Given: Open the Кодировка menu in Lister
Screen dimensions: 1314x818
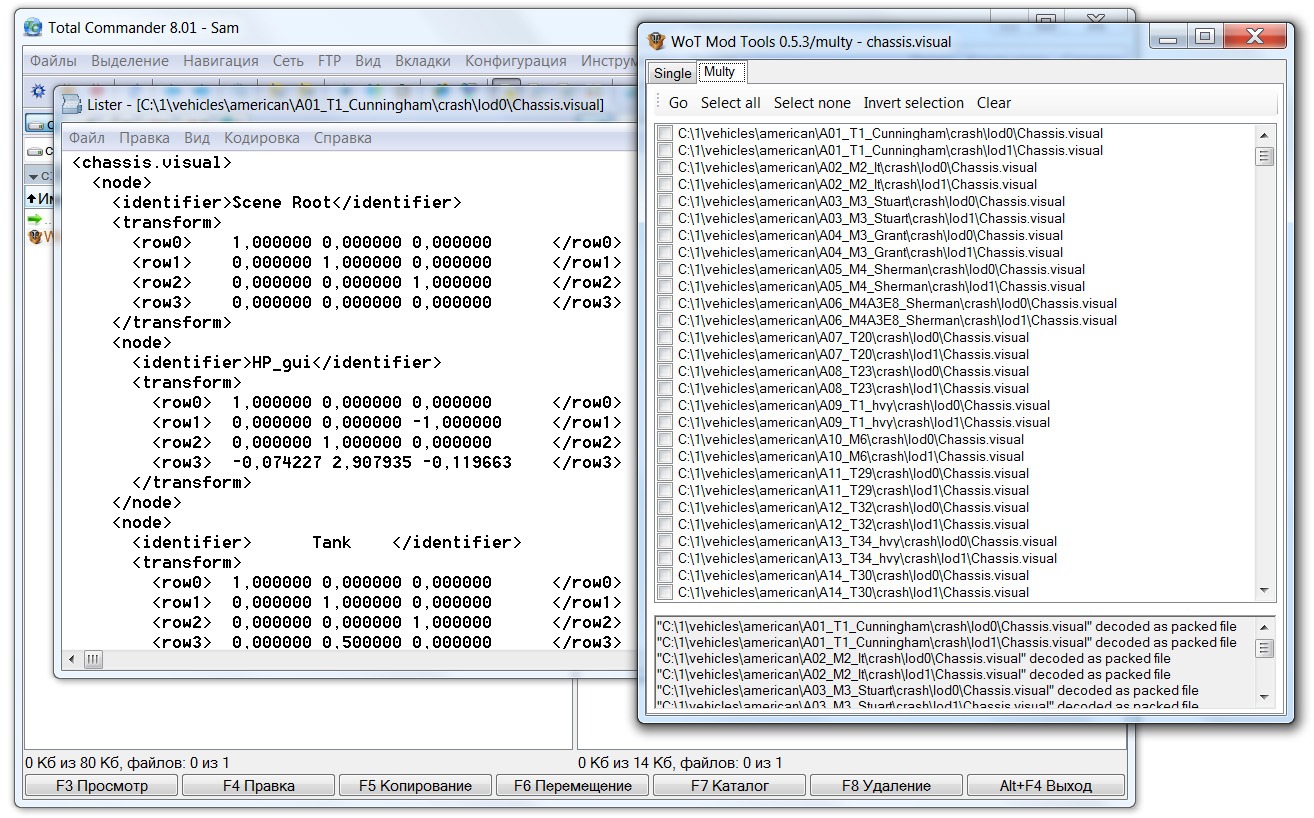Looking at the screenshot, I should point(261,138).
